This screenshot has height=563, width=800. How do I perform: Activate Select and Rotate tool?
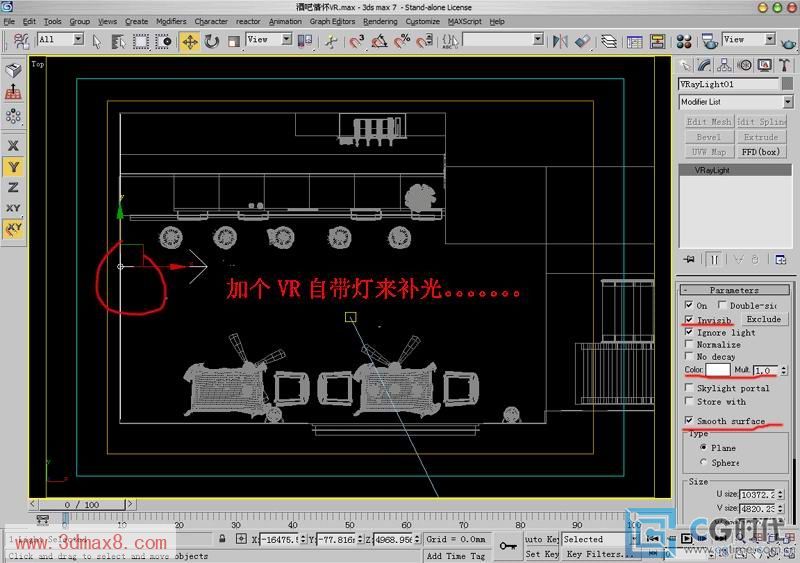pos(212,41)
